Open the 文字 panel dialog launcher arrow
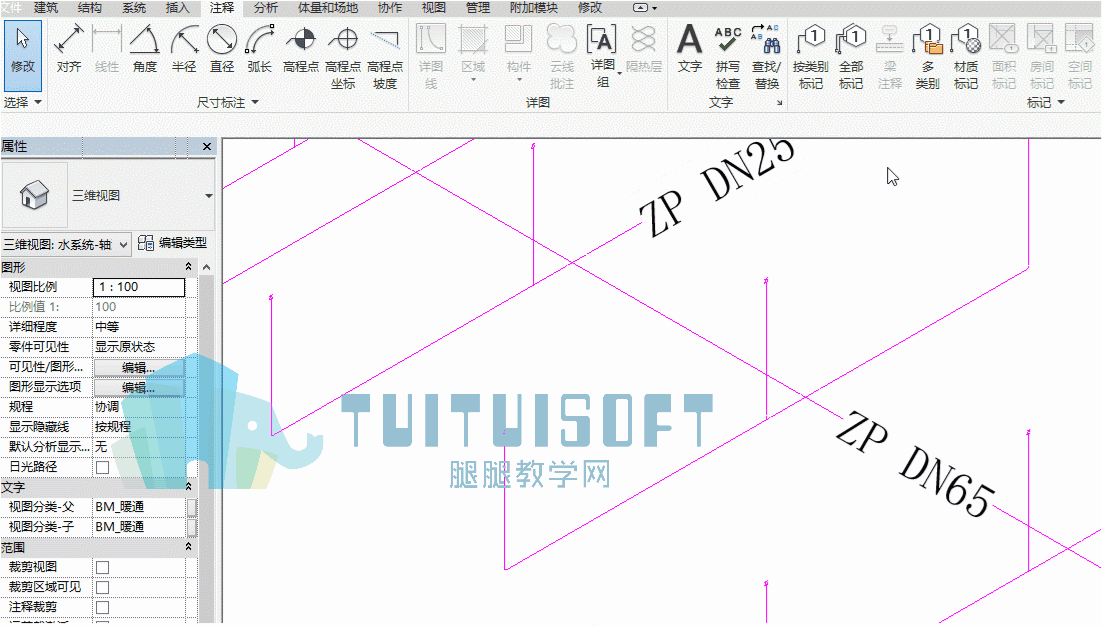The image size is (1102, 627). 779,103
